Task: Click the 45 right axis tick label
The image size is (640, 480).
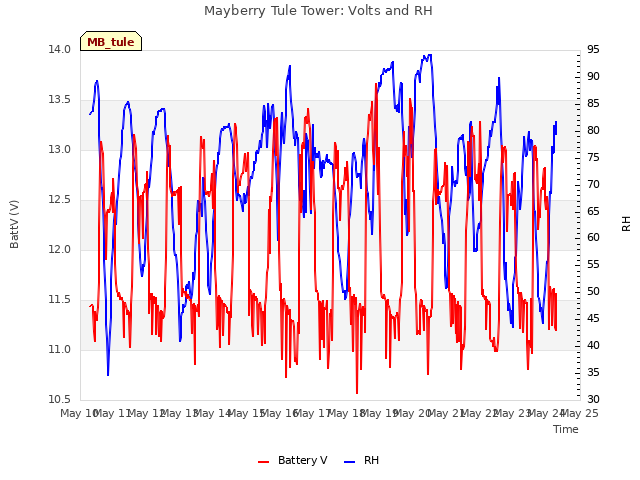Action: point(593,318)
